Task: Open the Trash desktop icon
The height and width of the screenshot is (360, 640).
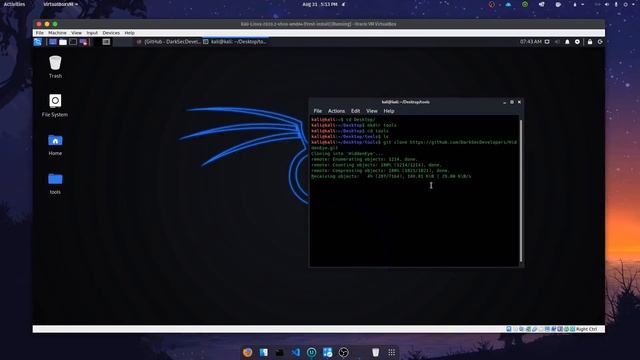Action: 55,67
